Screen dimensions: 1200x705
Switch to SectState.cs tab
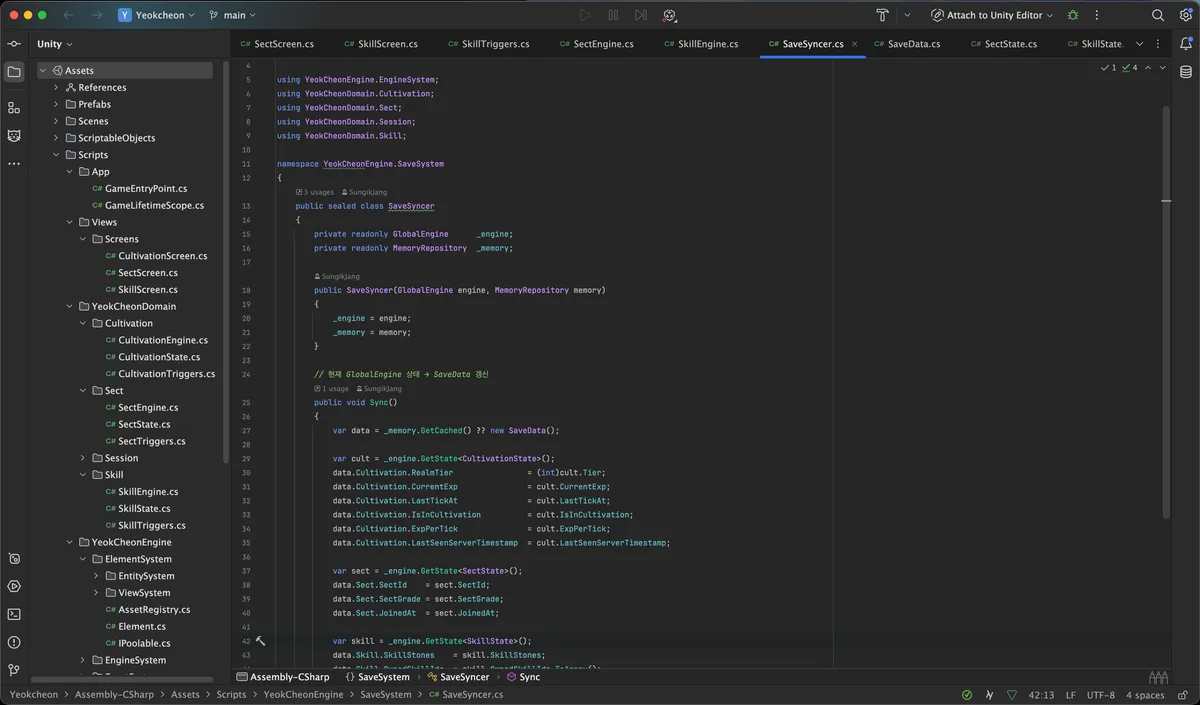click(x=1002, y=44)
